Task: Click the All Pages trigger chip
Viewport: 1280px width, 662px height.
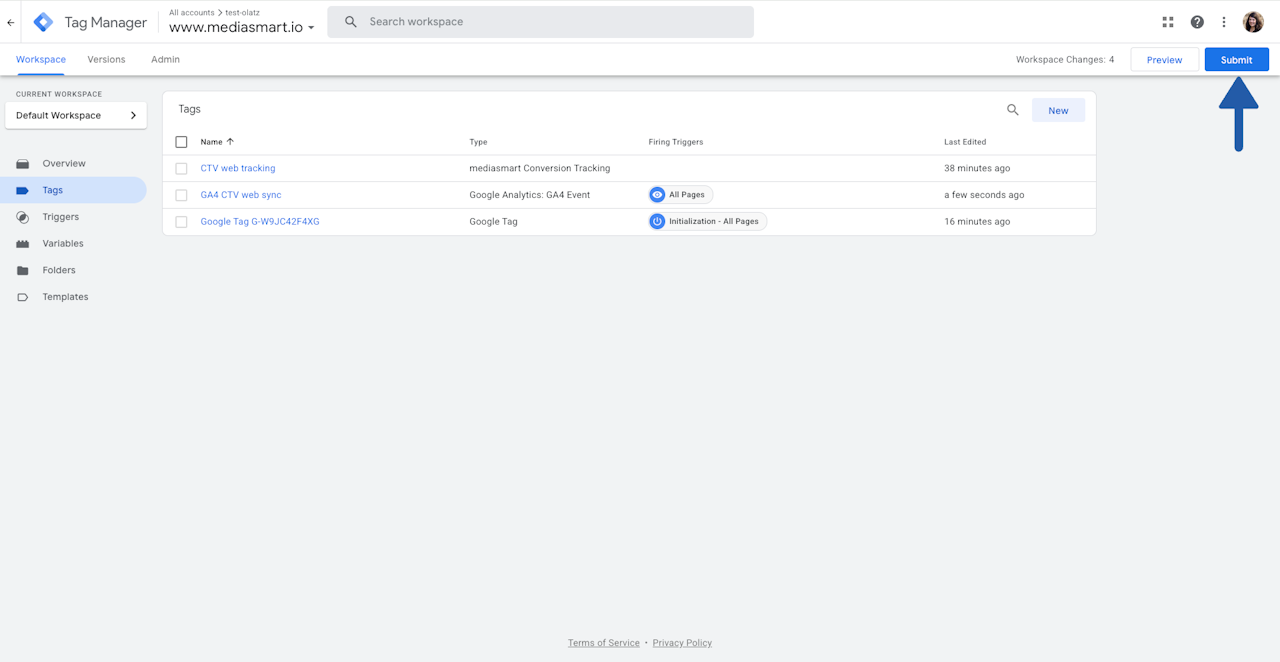Action: point(680,195)
